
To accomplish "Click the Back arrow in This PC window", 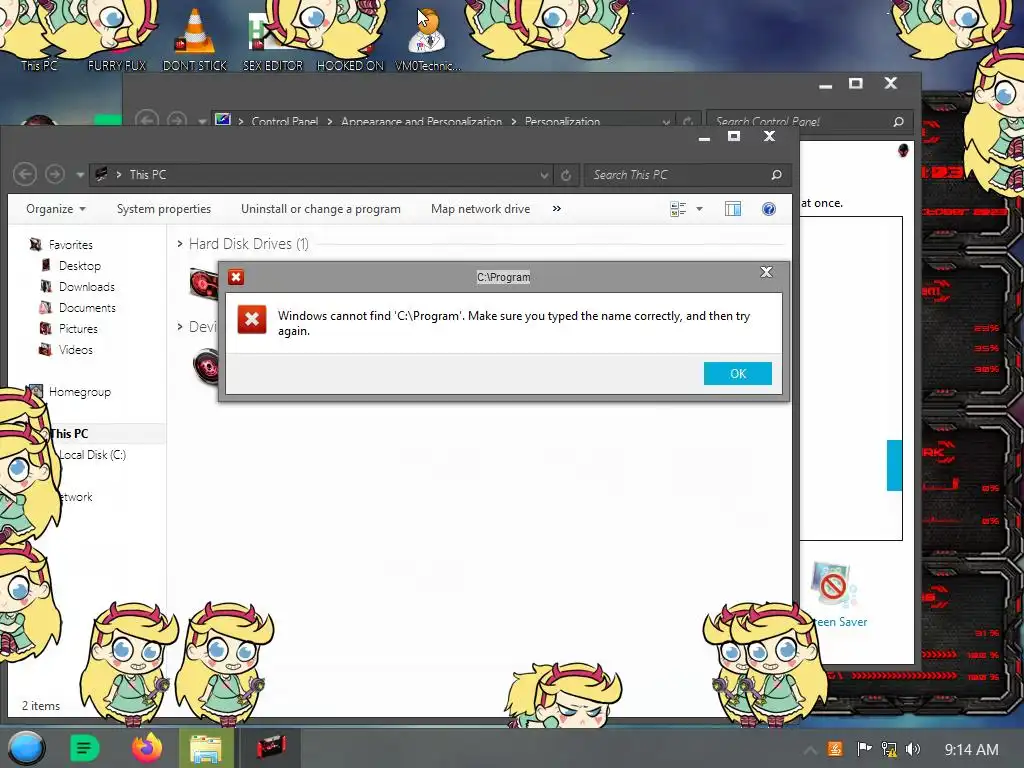I will click(x=24, y=174).
